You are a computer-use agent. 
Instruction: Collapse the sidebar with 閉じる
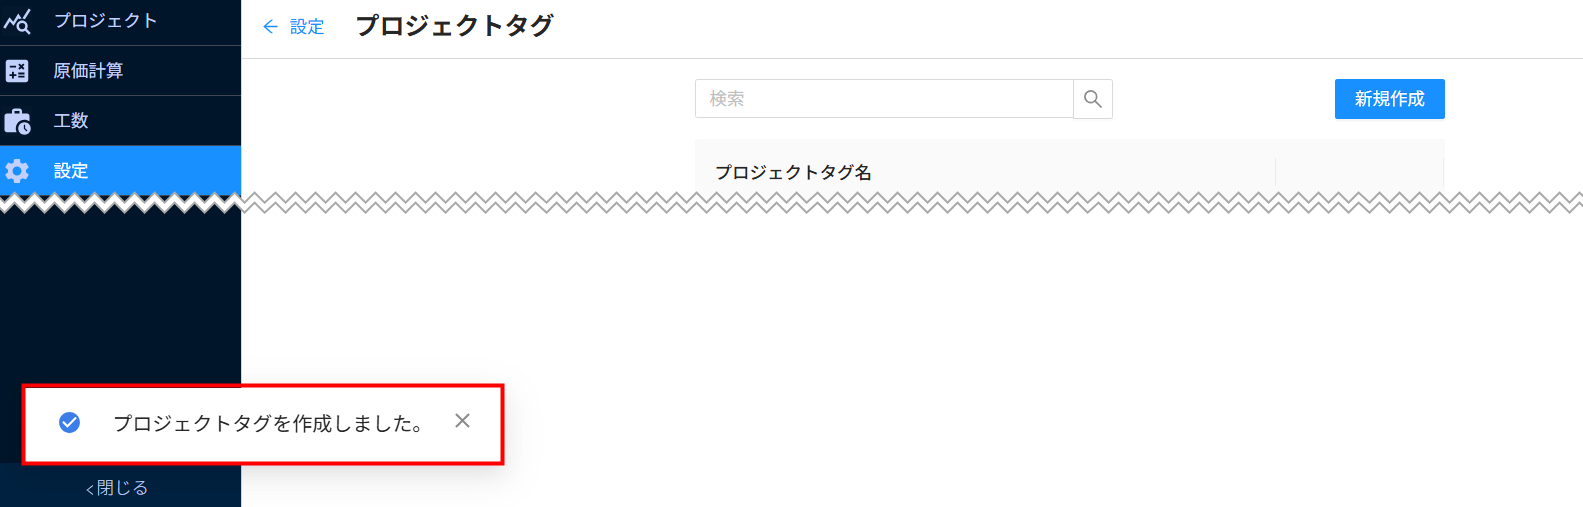(117, 488)
